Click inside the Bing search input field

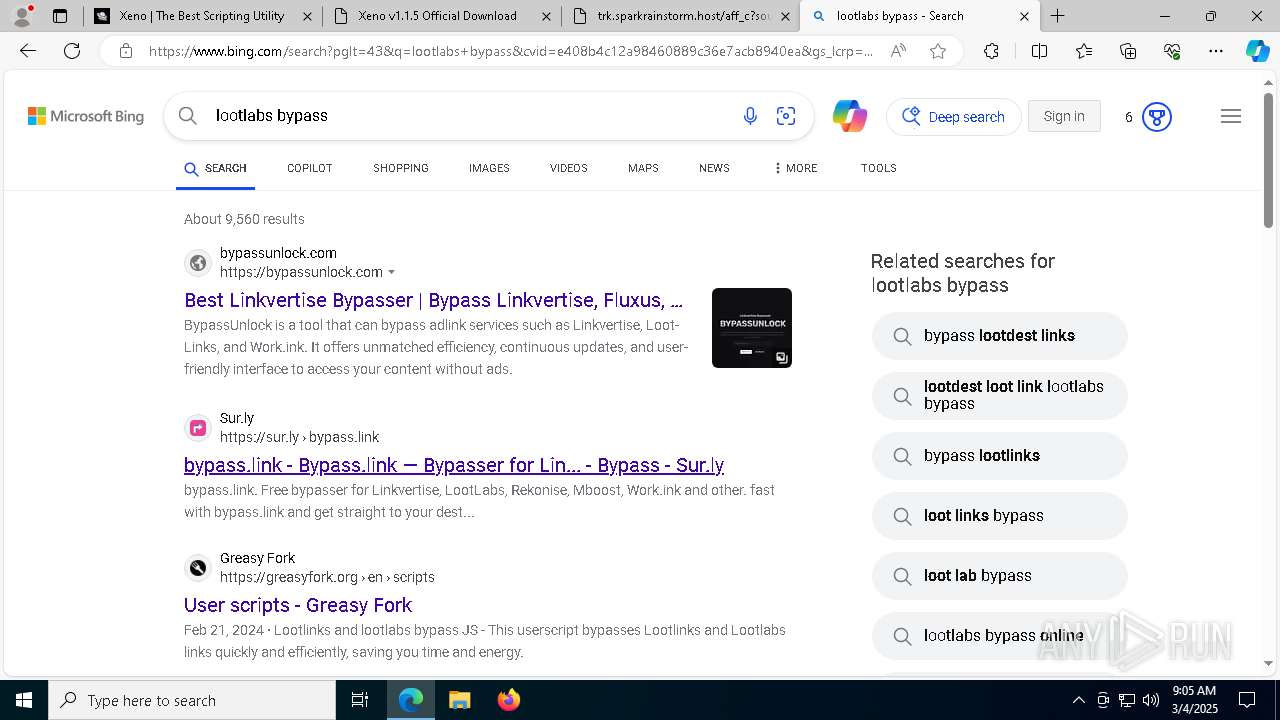point(470,116)
